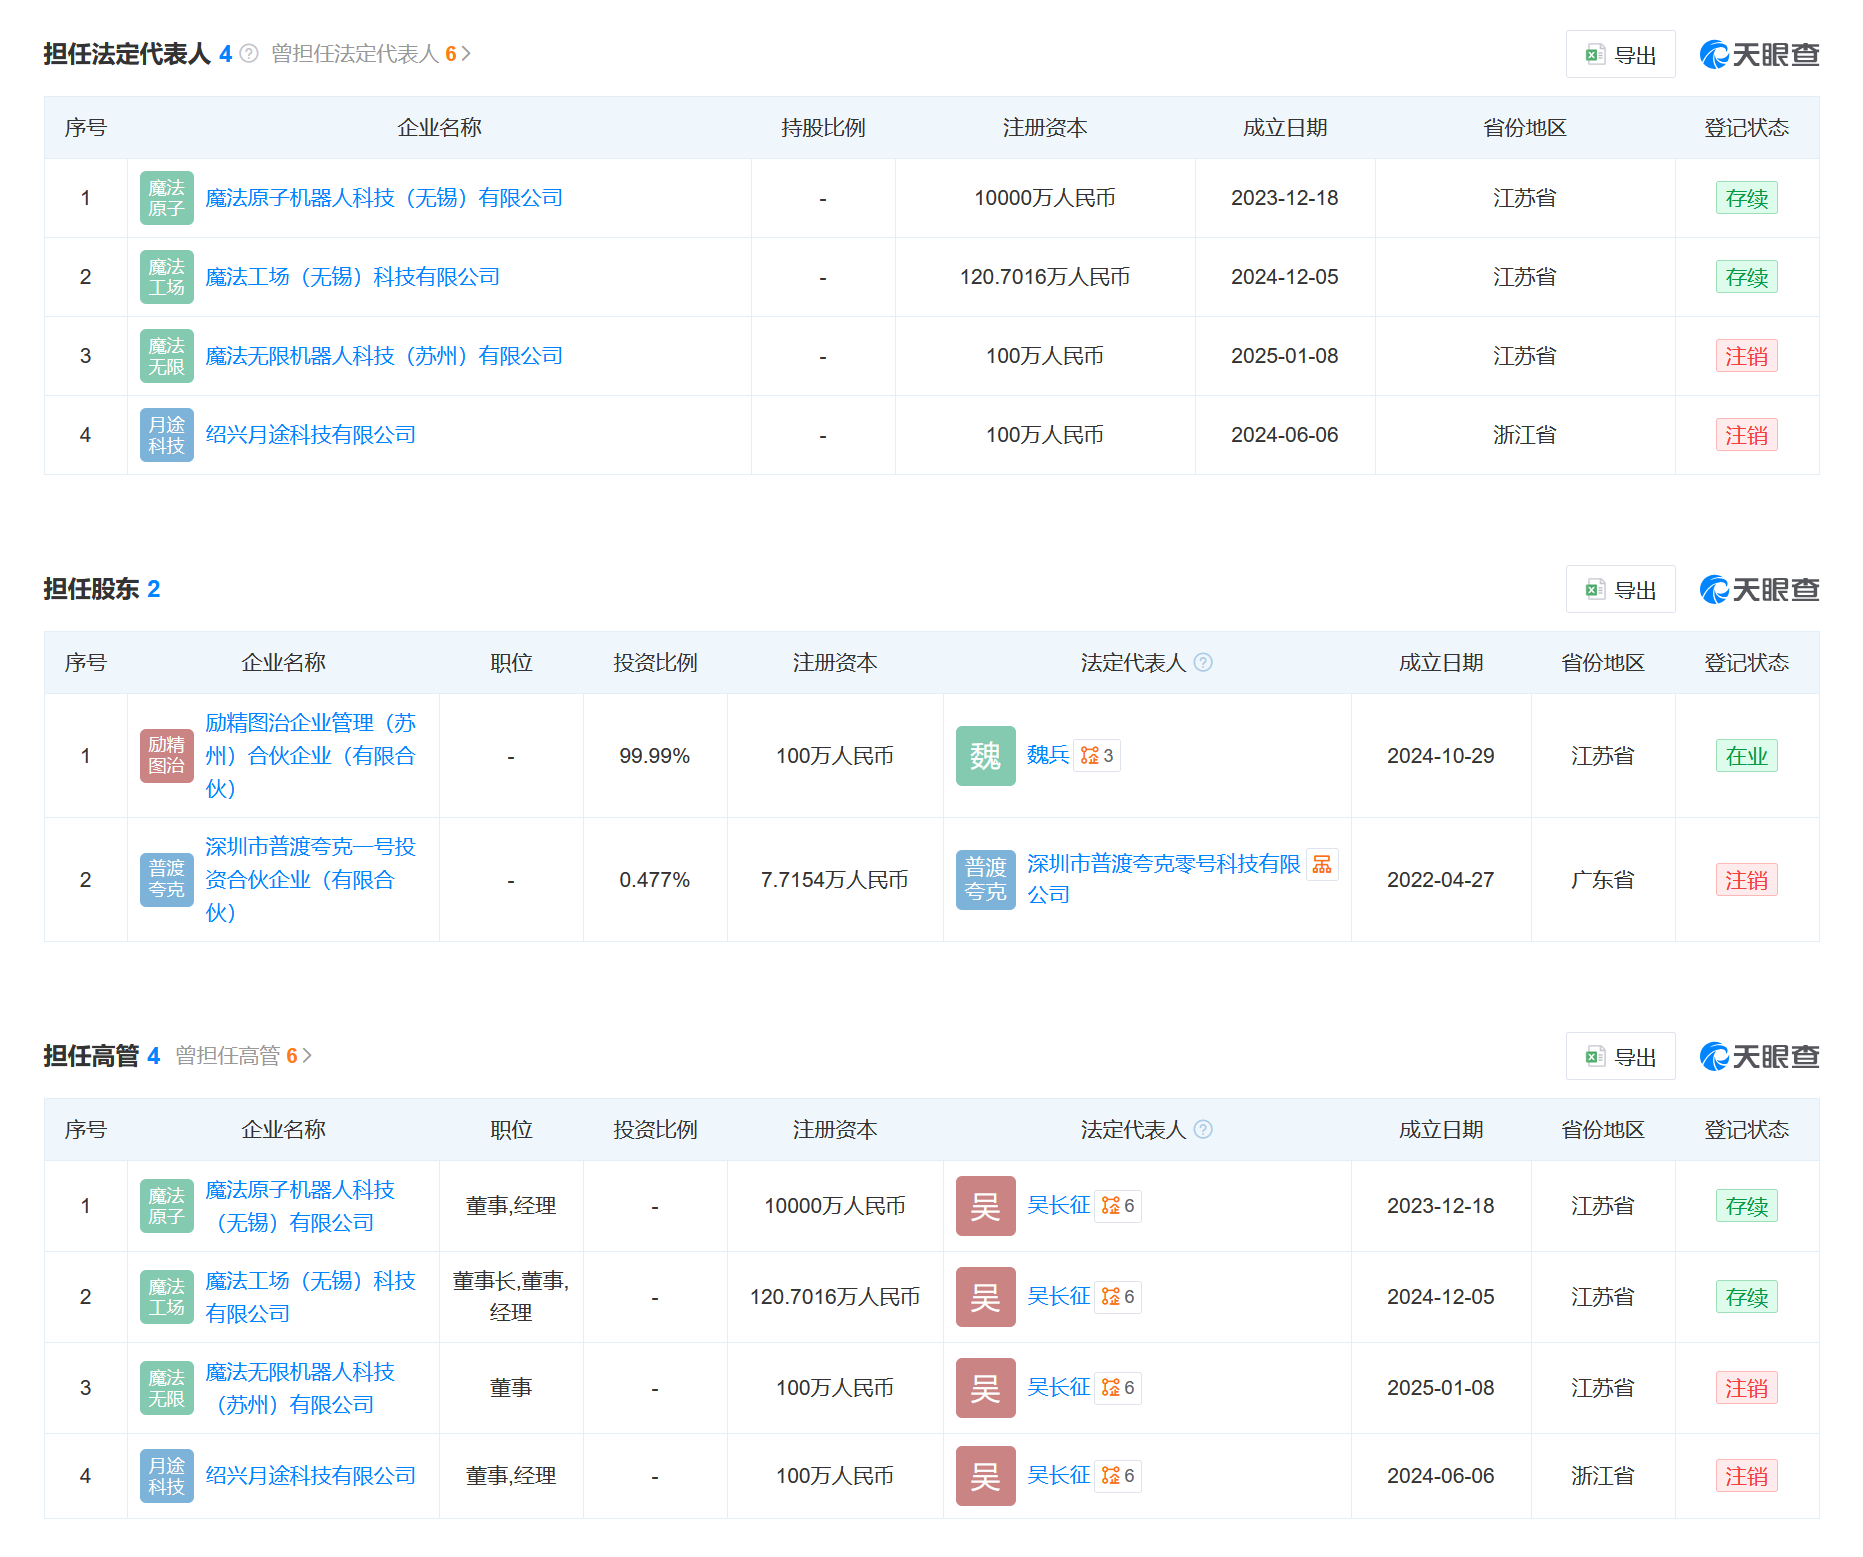Click the 普渡夸克 legal representative avatar
Viewport: 1863px width, 1557px height.
tap(985, 880)
